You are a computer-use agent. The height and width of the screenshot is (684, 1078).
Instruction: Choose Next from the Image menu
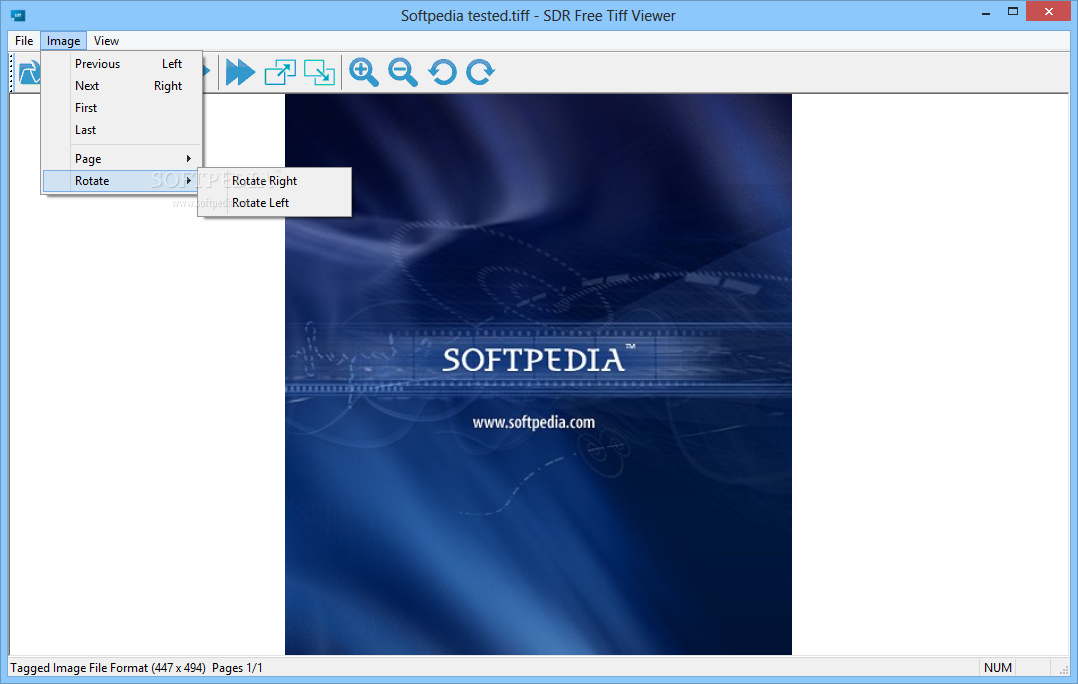122,86
